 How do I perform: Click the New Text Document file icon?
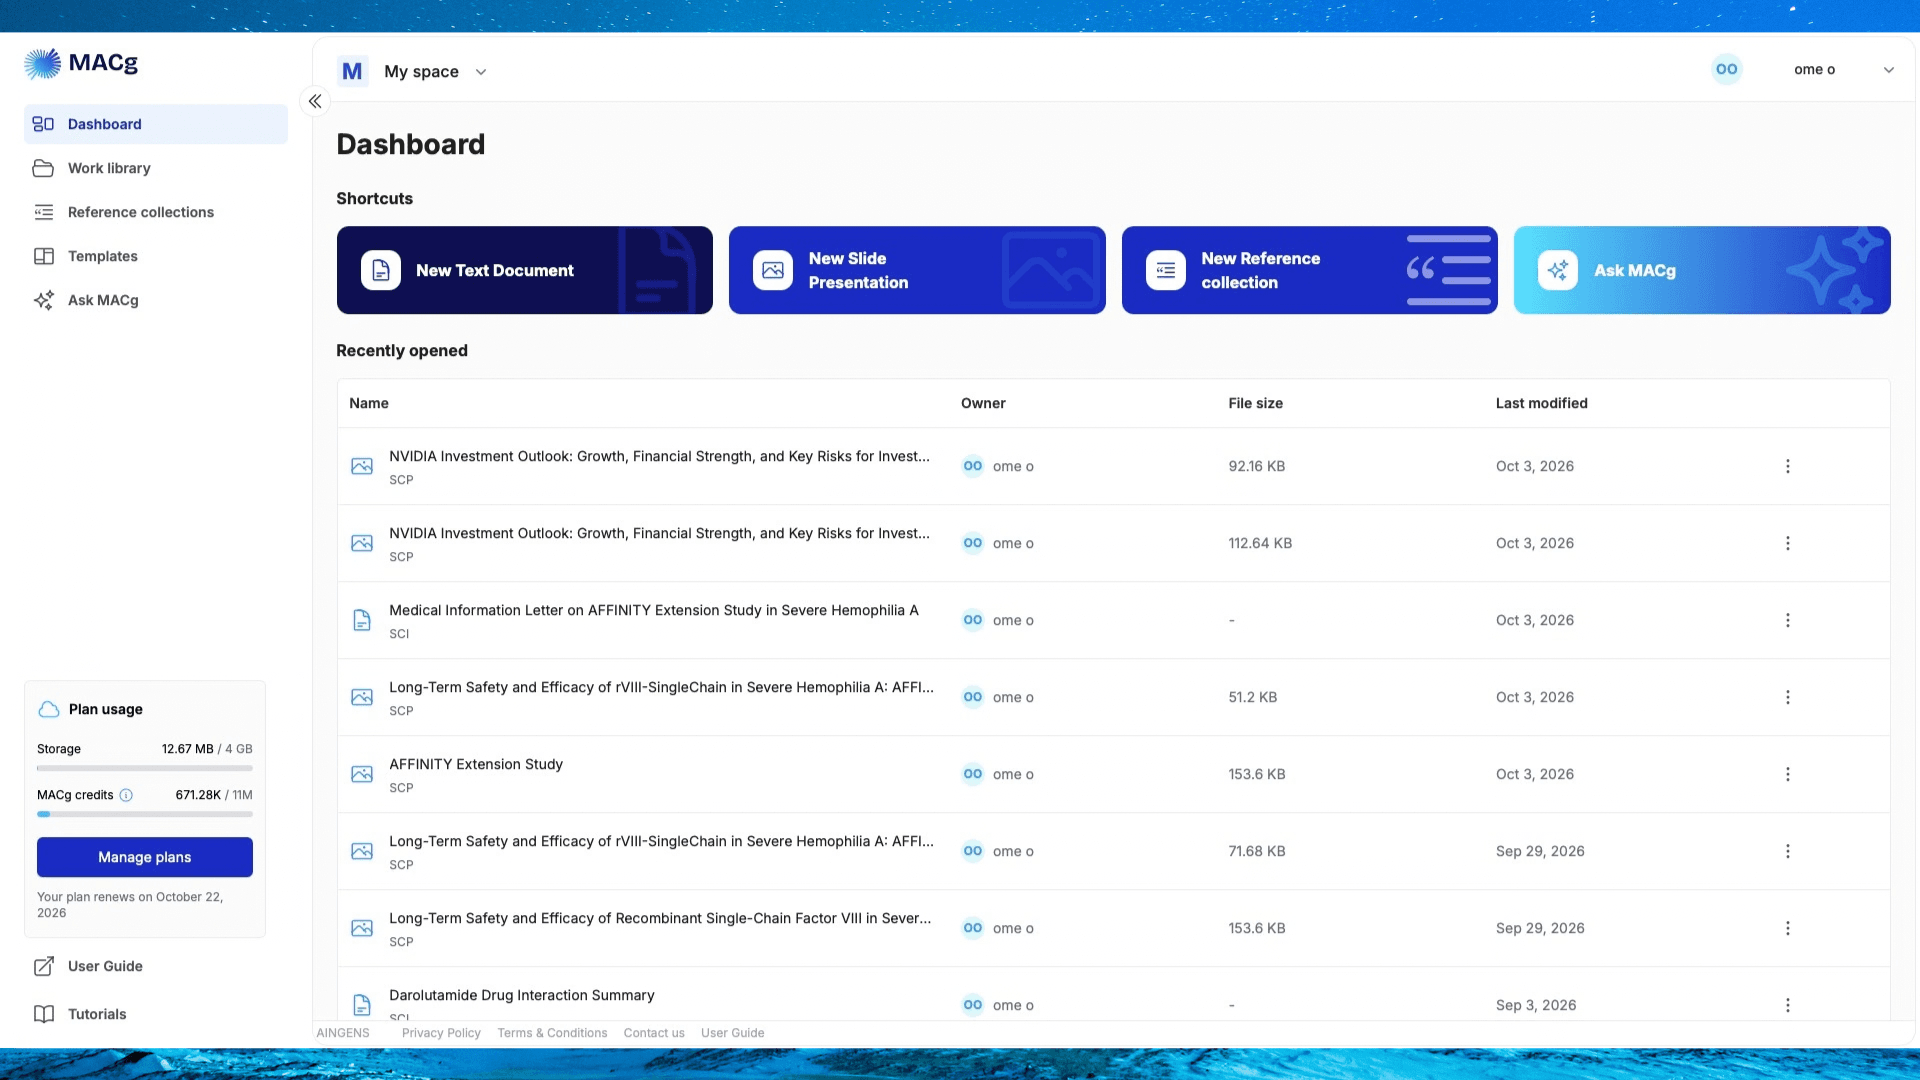[381, 270]
